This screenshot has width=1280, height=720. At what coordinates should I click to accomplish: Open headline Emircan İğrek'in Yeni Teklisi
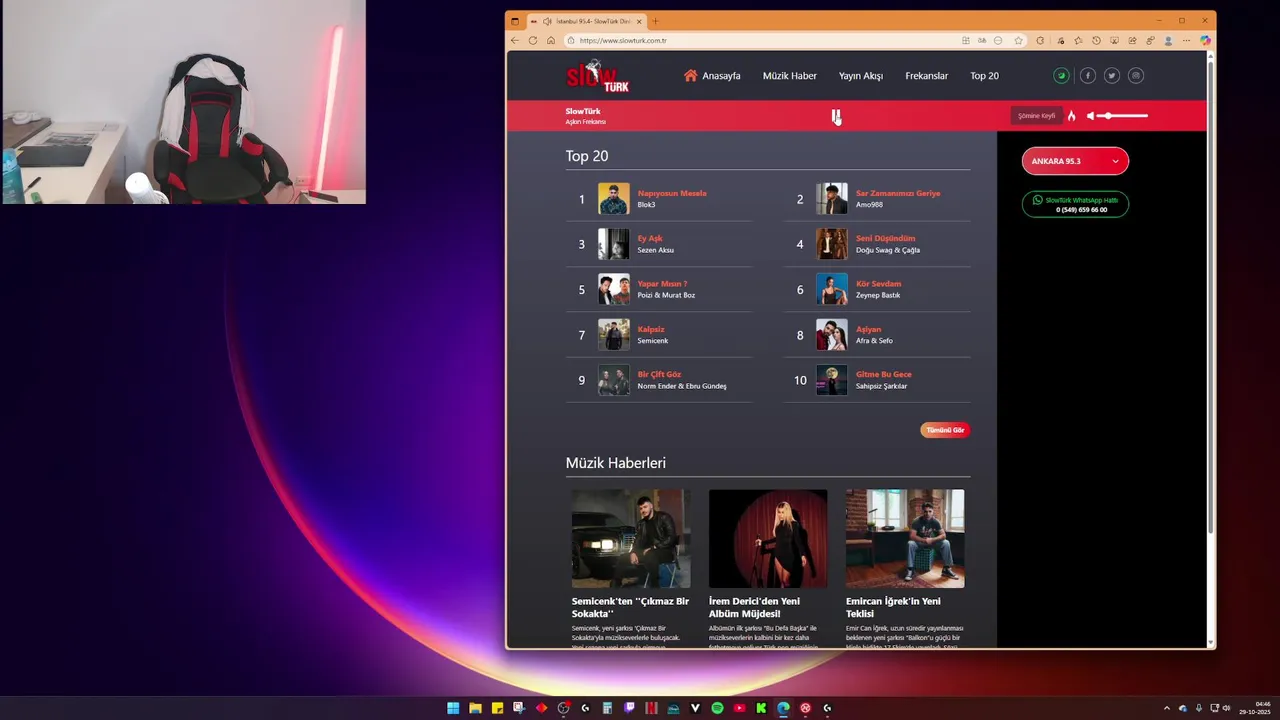[894, 607]
